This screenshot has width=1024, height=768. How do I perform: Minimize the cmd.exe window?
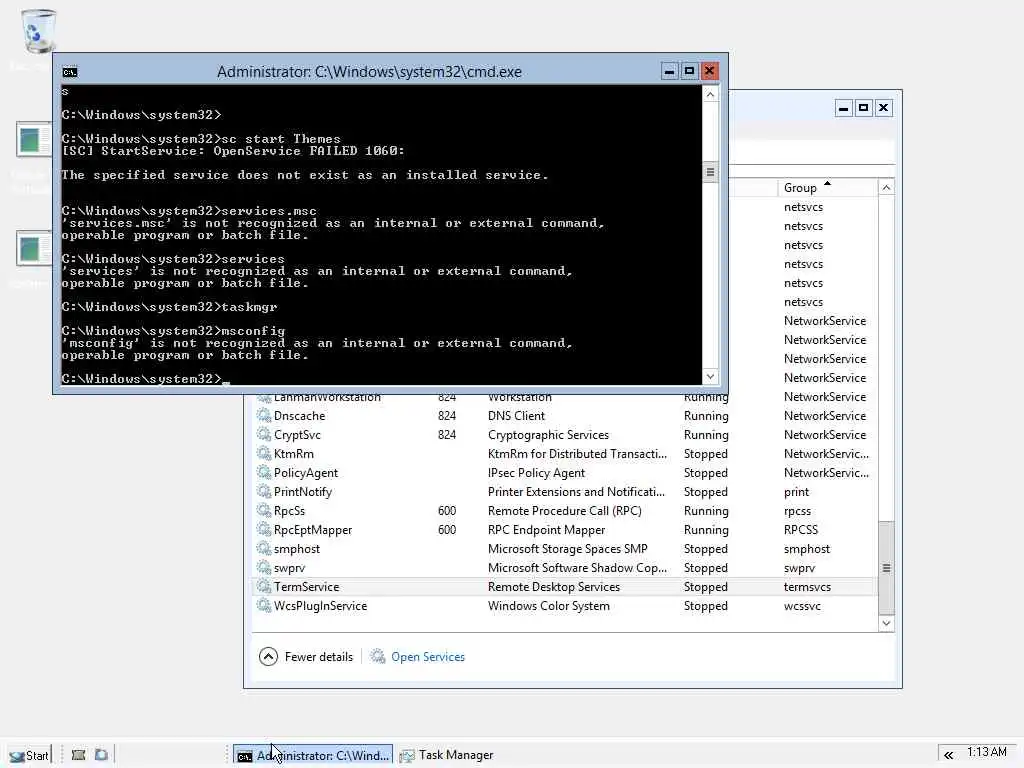click(x=669, y=71)
